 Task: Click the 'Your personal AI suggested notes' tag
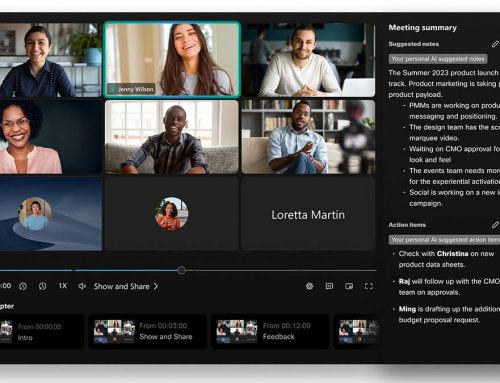click(x=438, y=59)
